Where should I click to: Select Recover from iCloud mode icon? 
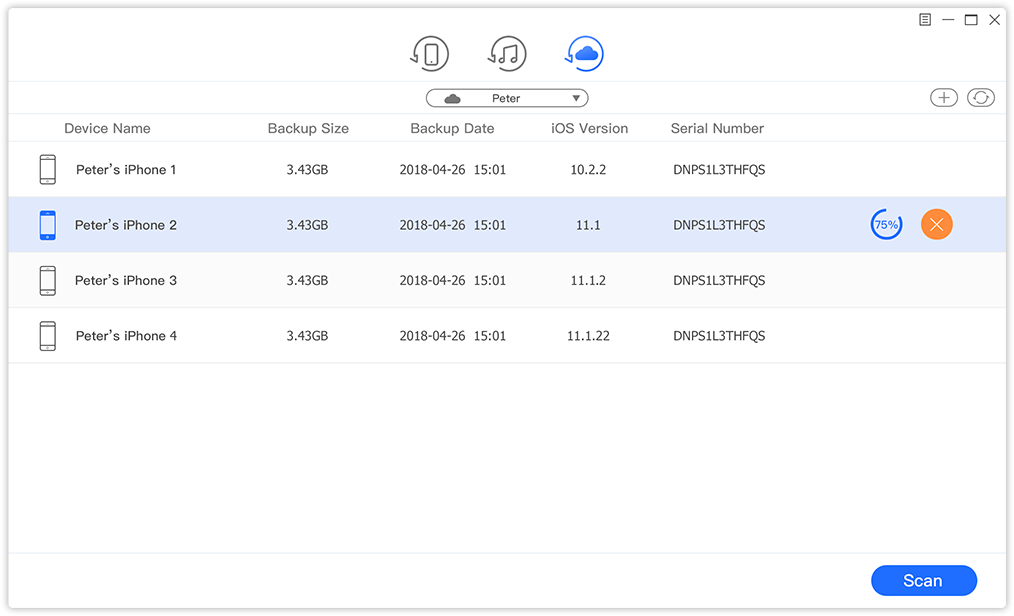pyautogui.click(x=585, y=54)
